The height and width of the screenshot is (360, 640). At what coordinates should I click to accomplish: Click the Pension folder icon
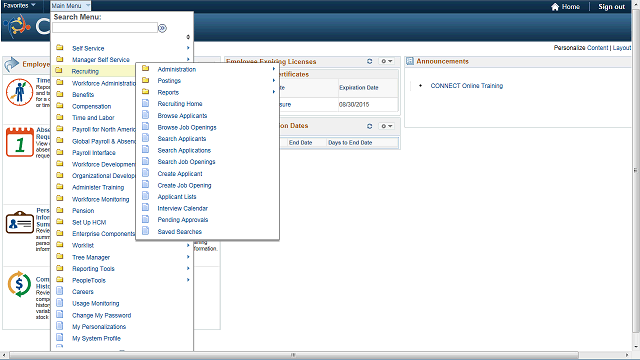[60, 210]
